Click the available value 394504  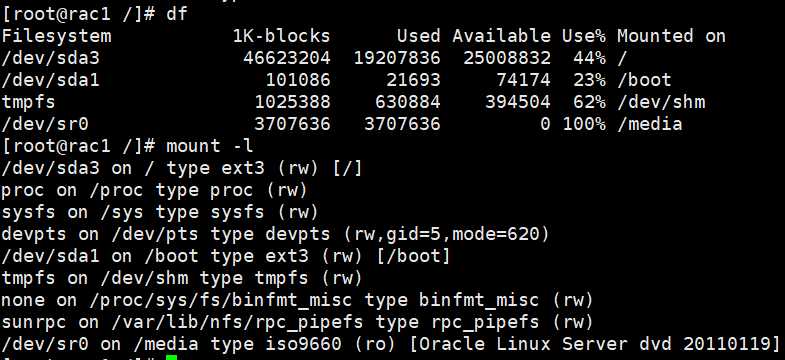pyautogui.click(x=518, y=102)
